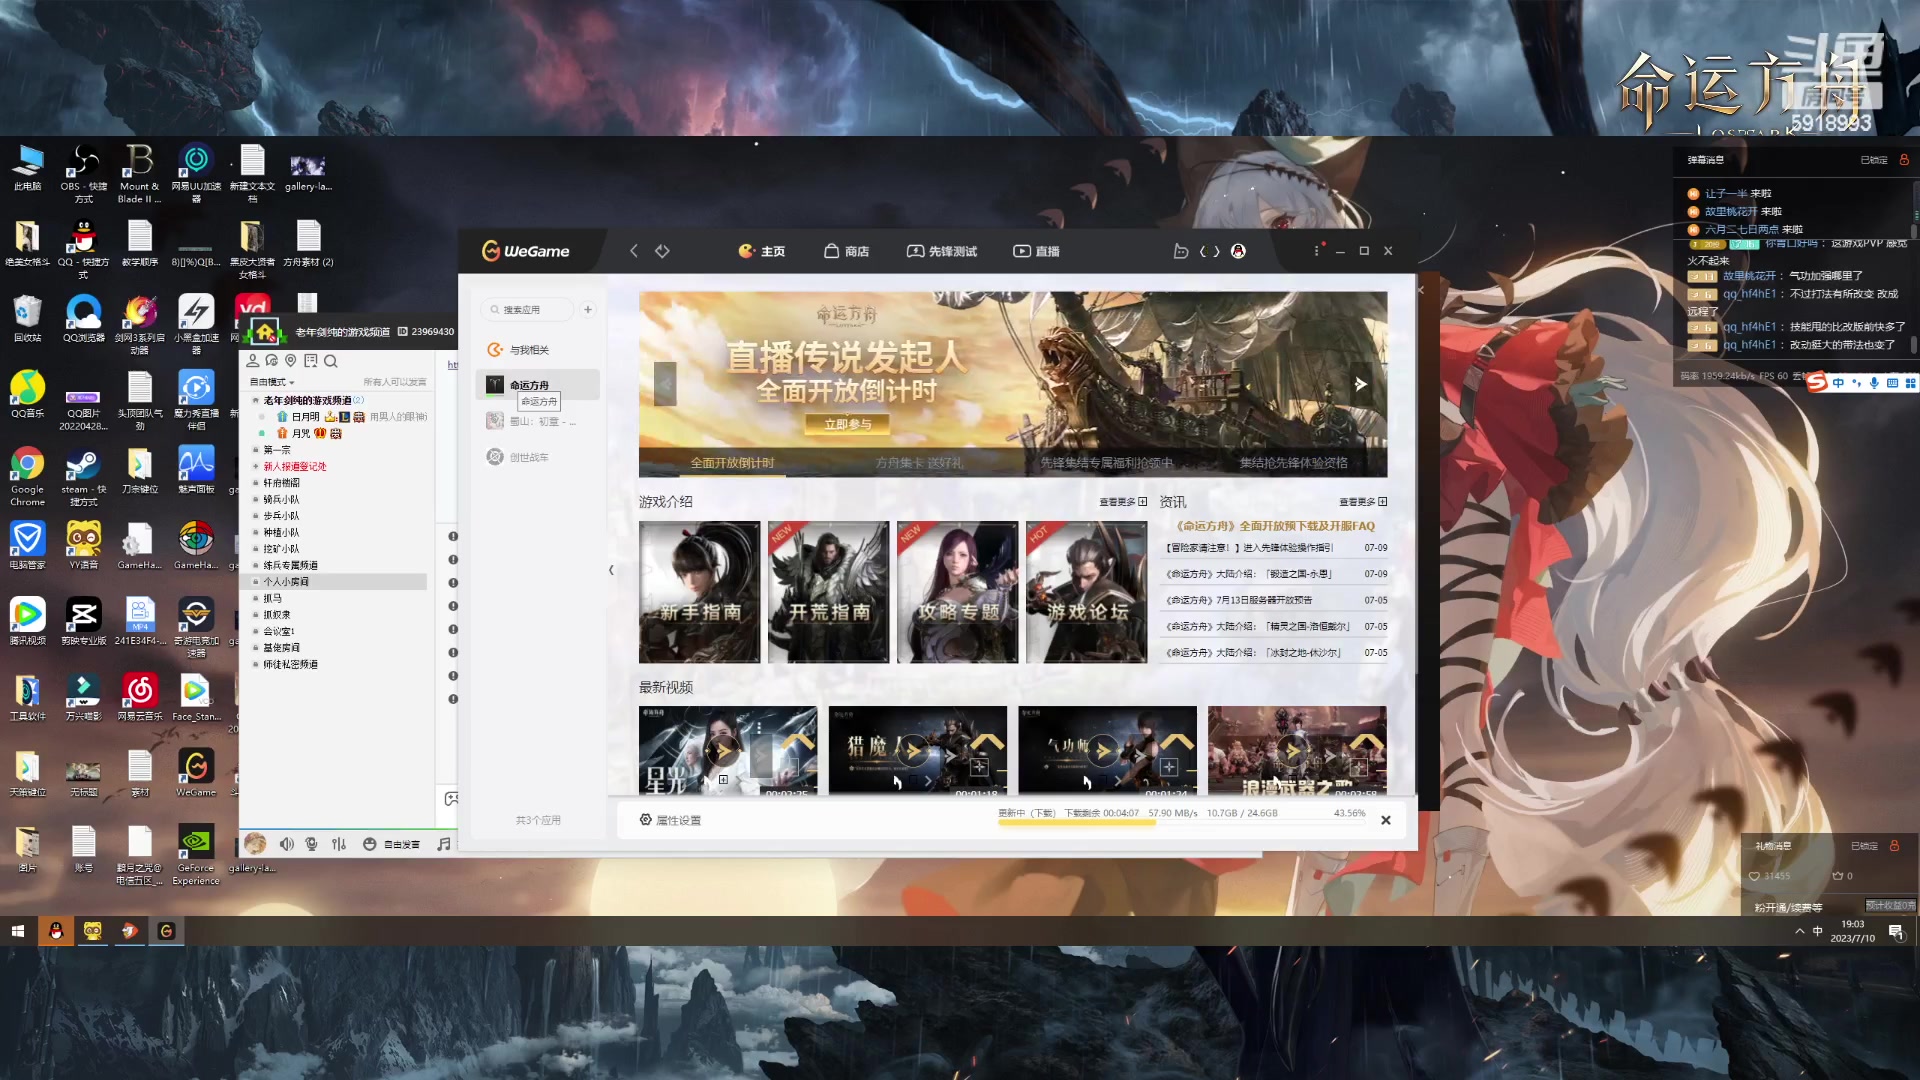Toggle the YY speaker volume icon

click(287, 844)
